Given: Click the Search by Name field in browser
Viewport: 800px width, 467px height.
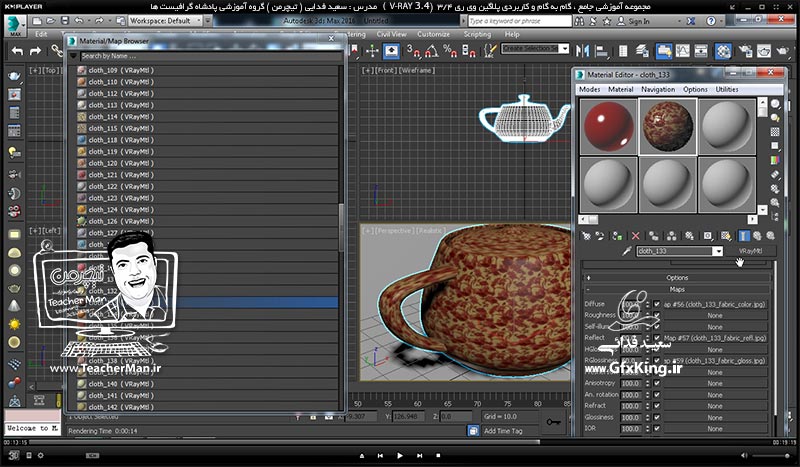Looking at the screenshot, I should 210,56.
